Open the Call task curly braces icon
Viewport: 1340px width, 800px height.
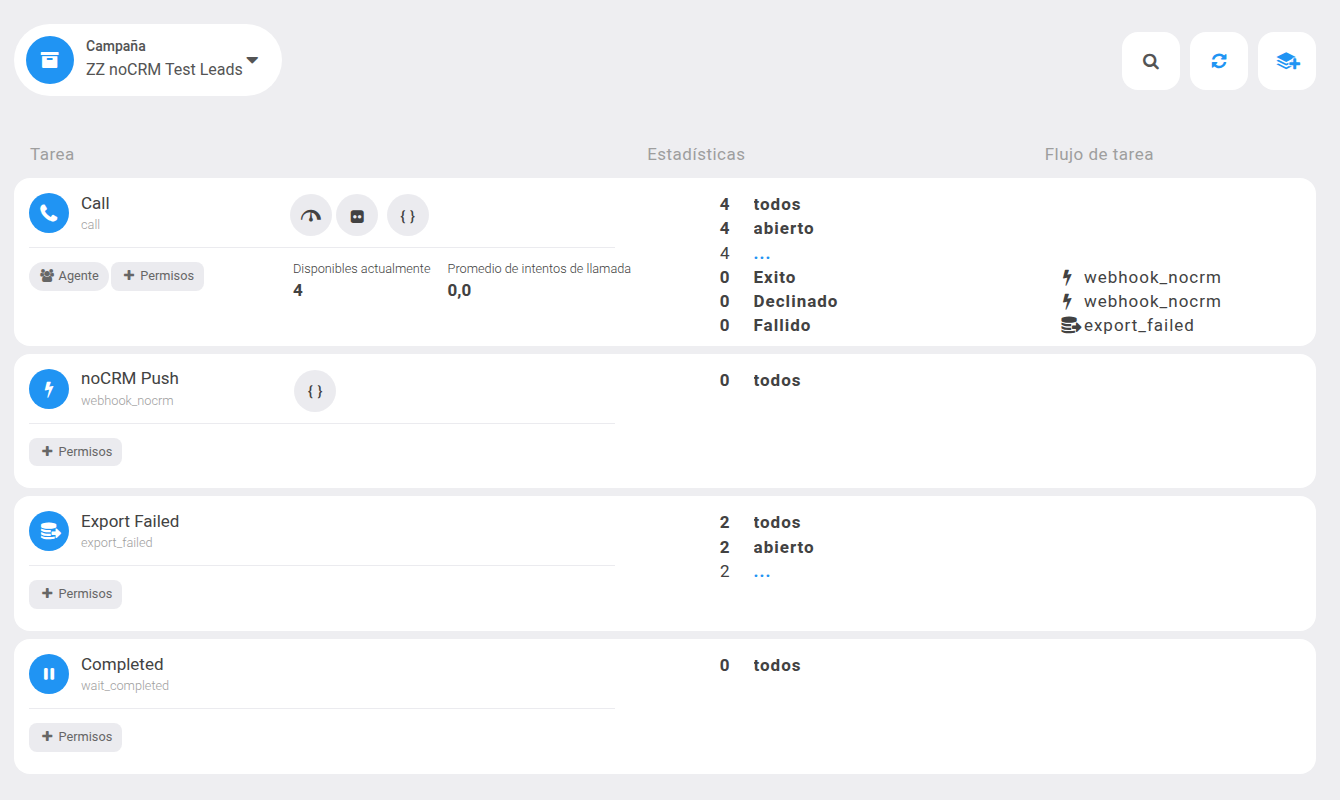click(x=408, y=215)
